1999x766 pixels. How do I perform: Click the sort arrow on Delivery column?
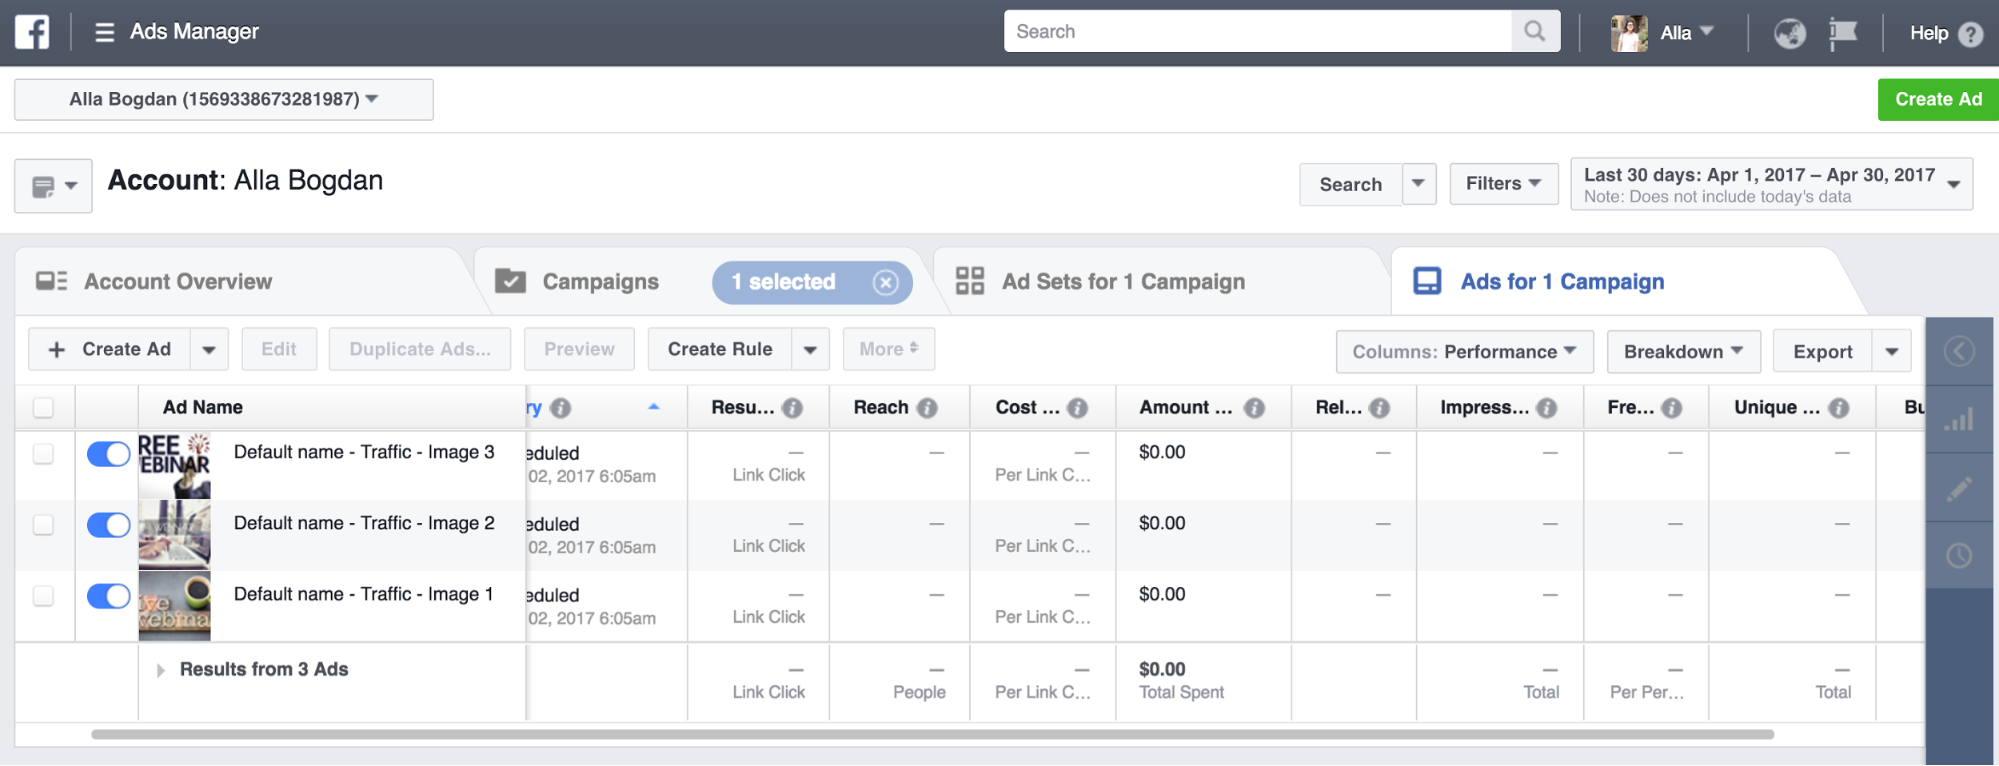tap(653, 407)
